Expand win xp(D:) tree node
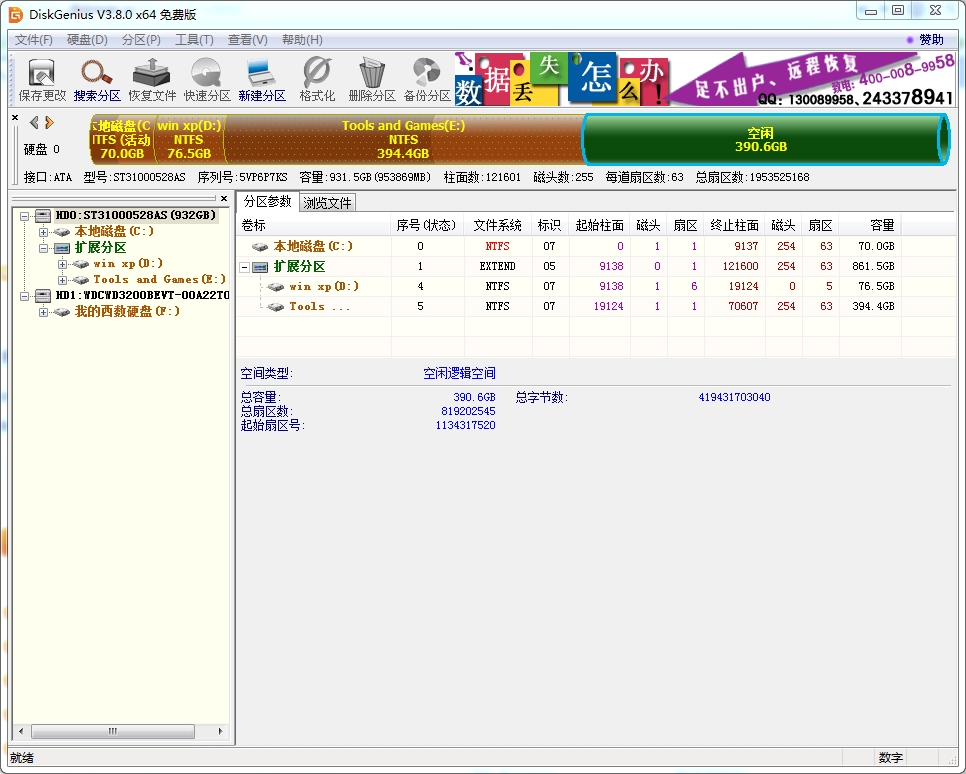The height and width of the screenshot is (774, 966). tap(62, 264)
